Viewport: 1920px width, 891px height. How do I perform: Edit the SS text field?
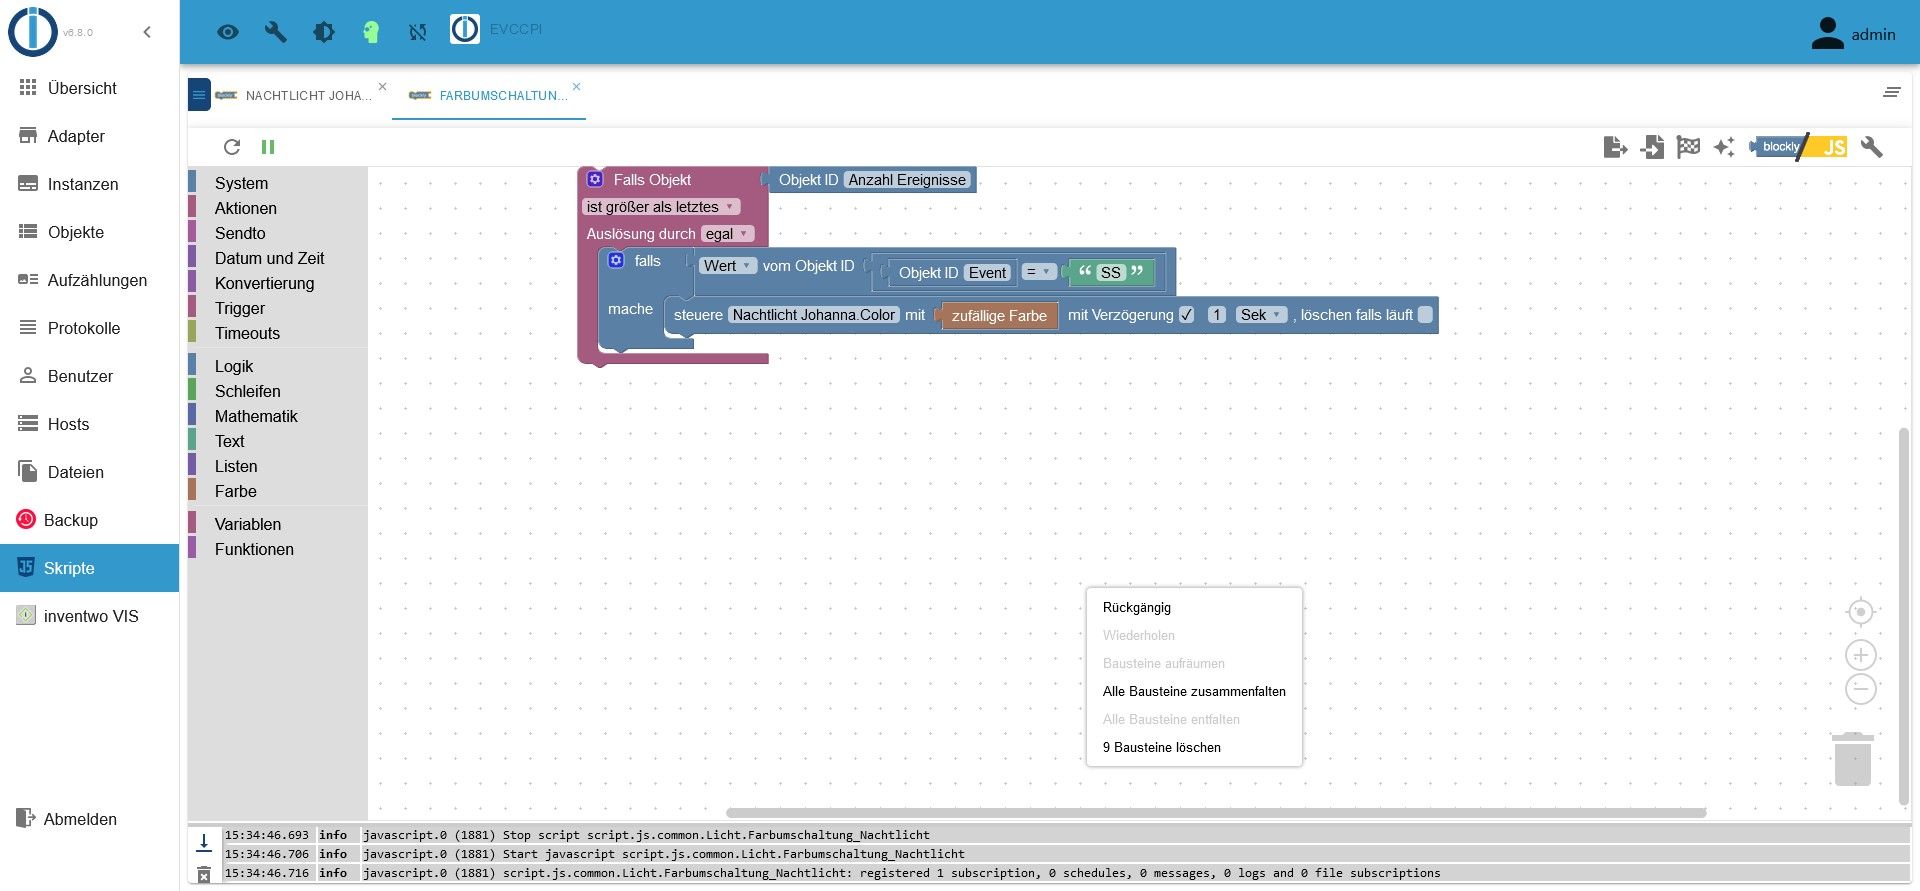pos(1111,272)
